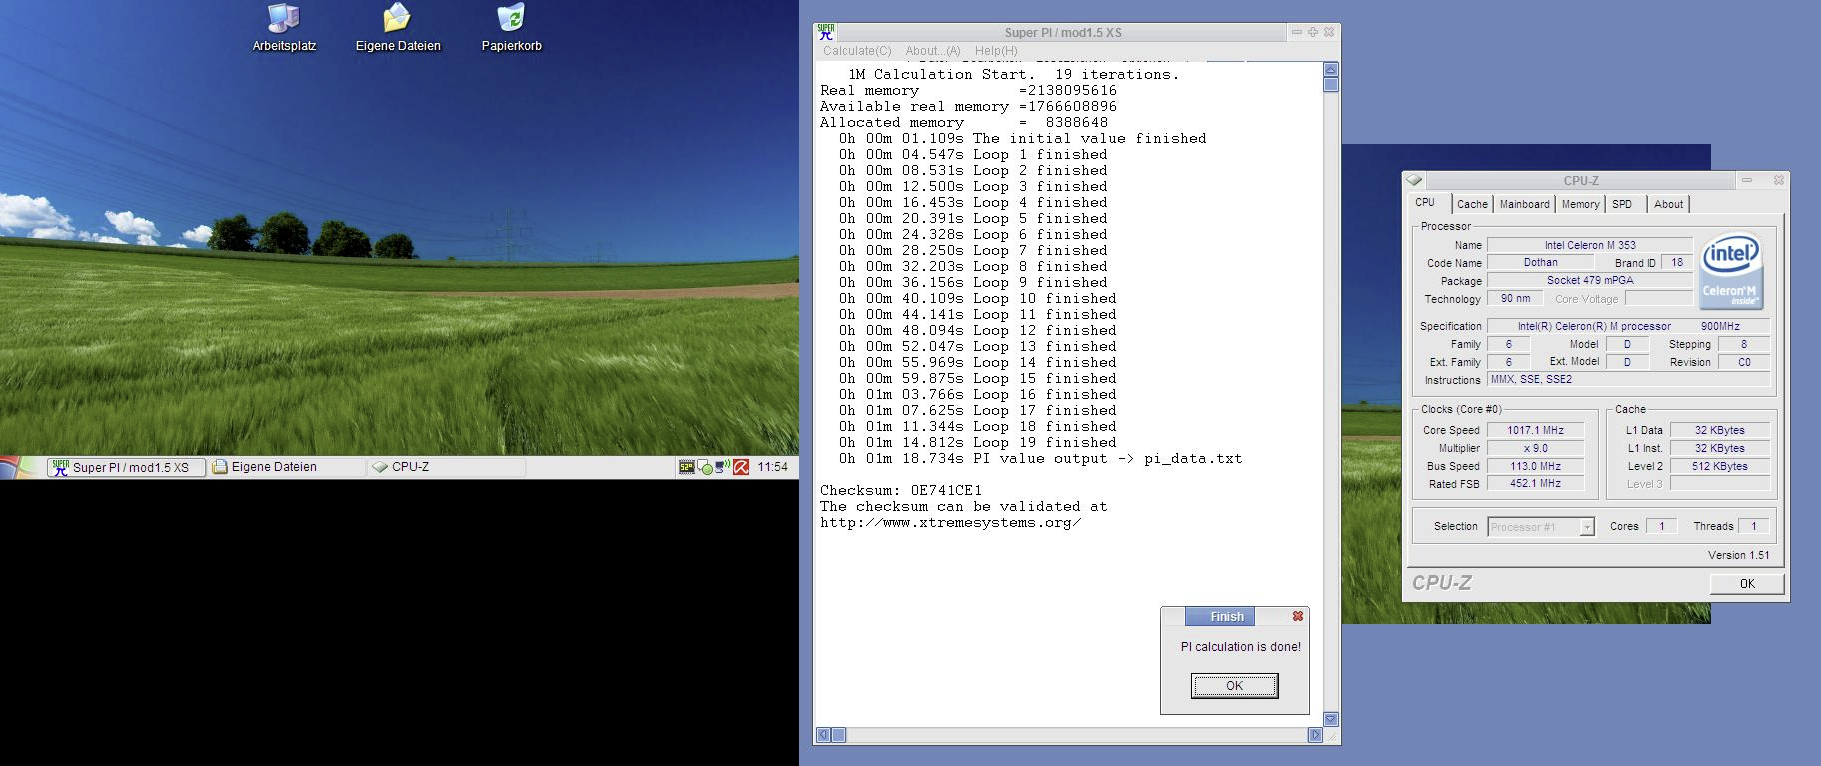The width and height of the screenshot is (1821, 766).
Task: Click the Package field Socket 479 mPGA
Action: [1590, 280]
